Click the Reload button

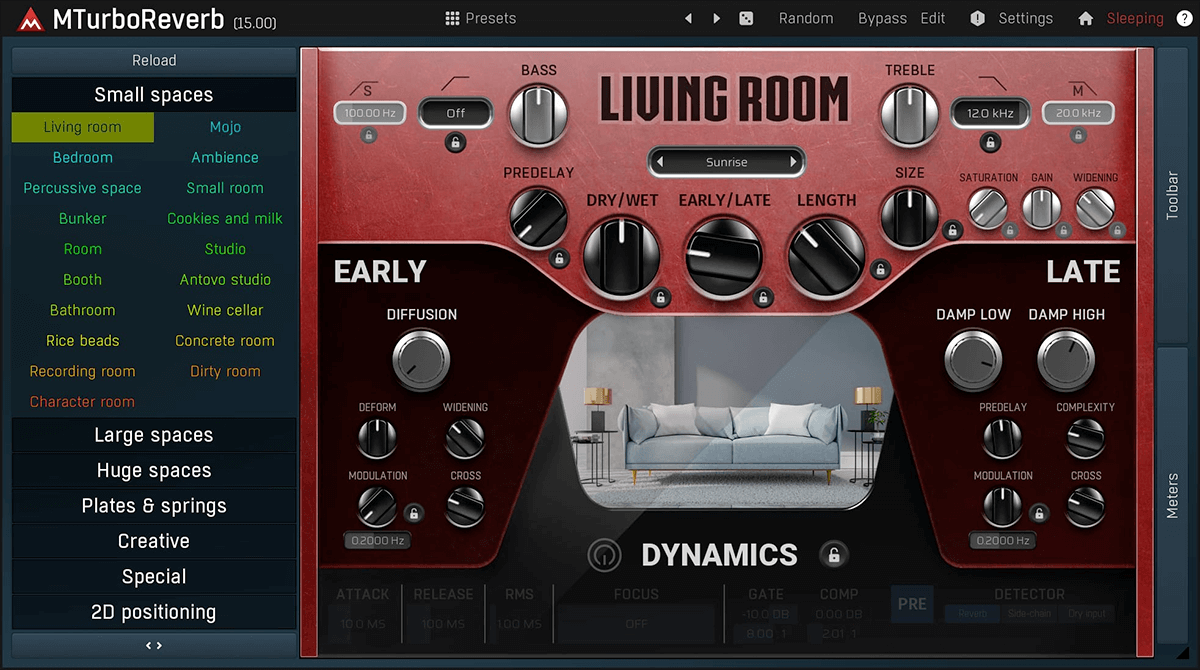153,60
